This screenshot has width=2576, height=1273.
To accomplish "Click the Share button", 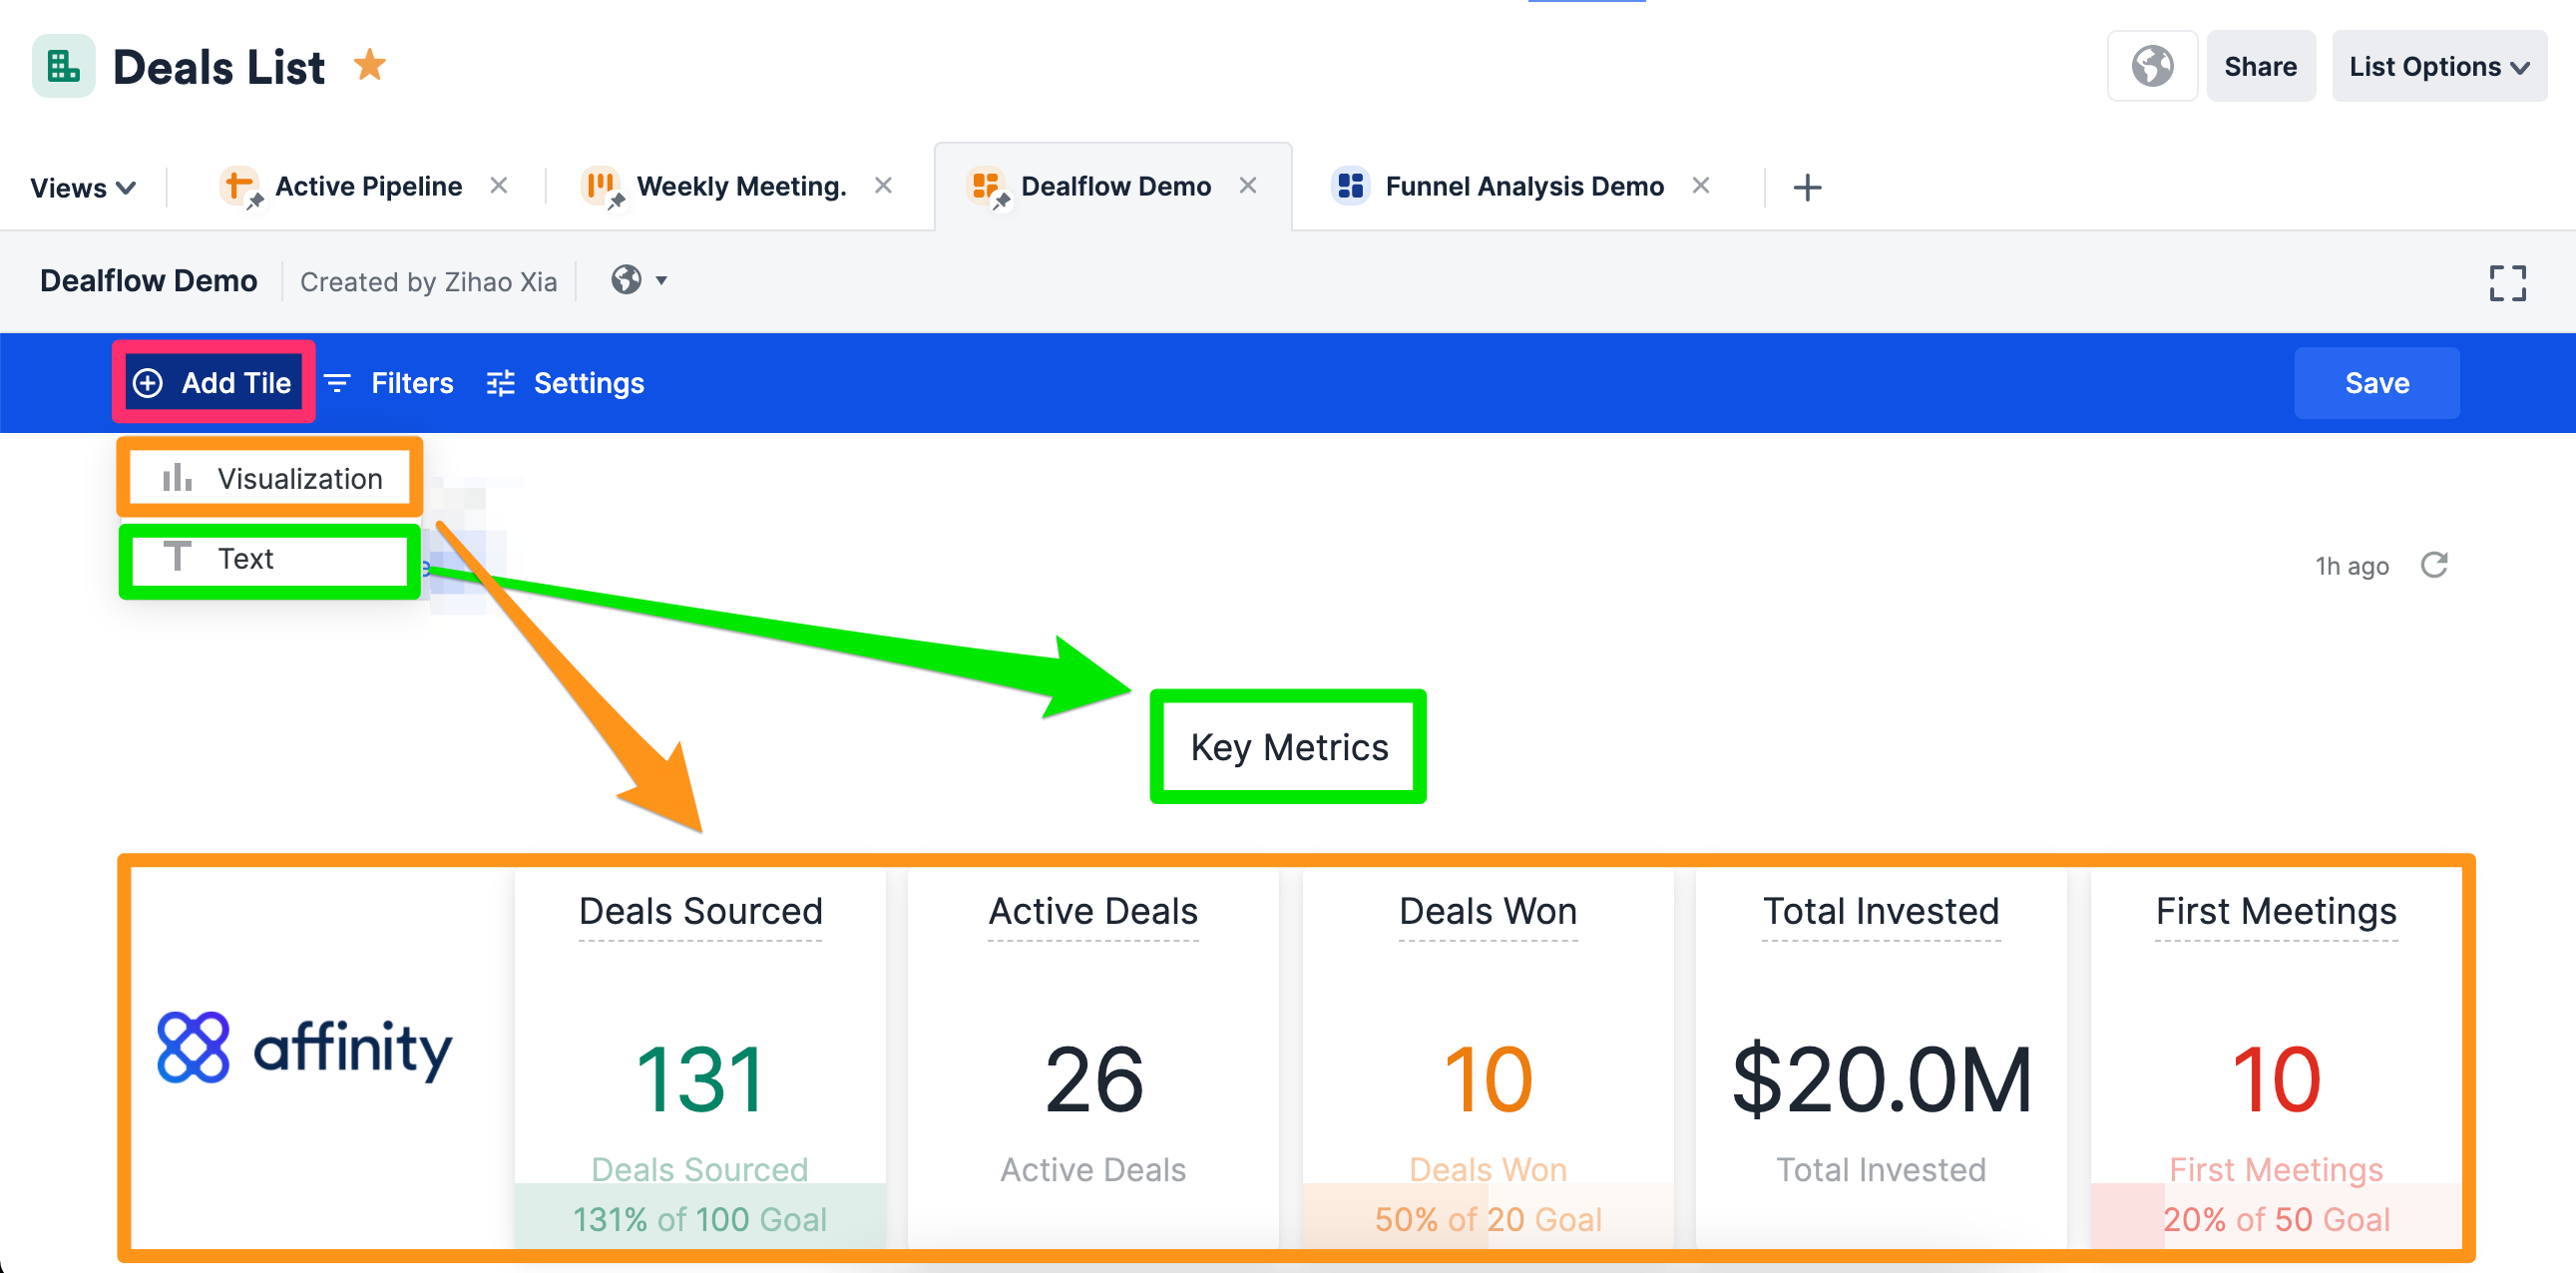I will [x=2261, y=66].
